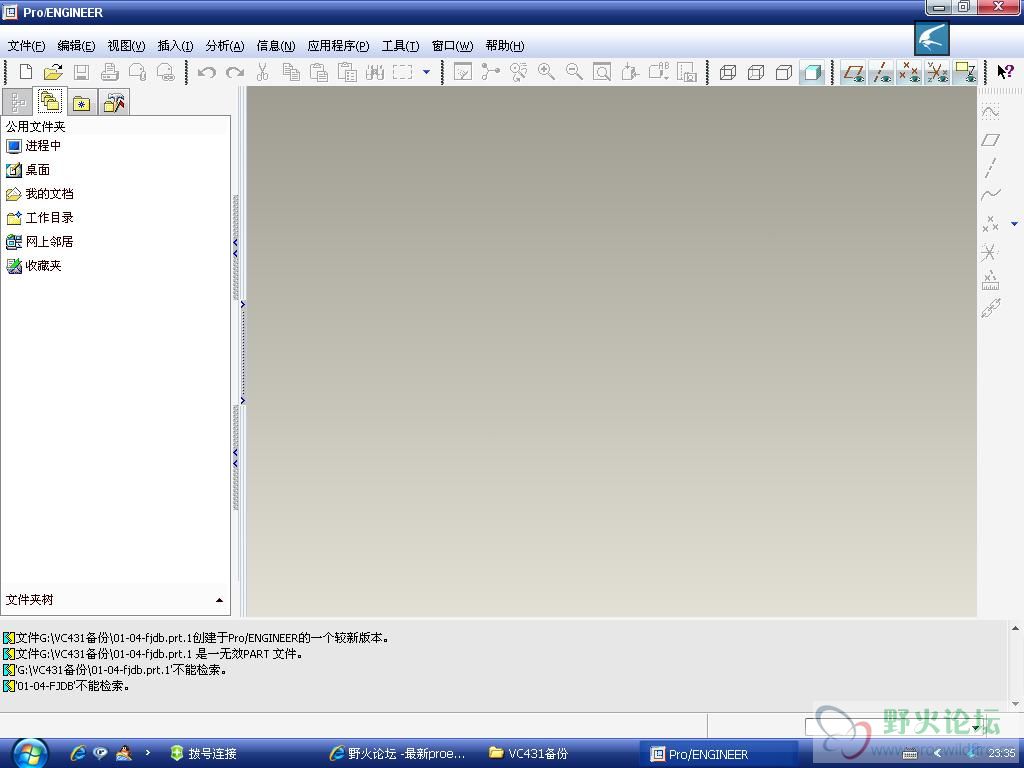The width and height of the screenshot is (1024, 768).
Task: Switch to the Connections navigator tab
Action: 114,103
